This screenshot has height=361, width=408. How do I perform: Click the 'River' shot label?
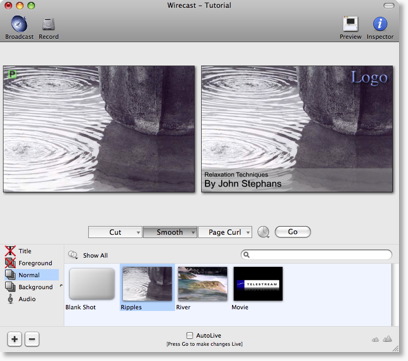(x=183, y=307)
